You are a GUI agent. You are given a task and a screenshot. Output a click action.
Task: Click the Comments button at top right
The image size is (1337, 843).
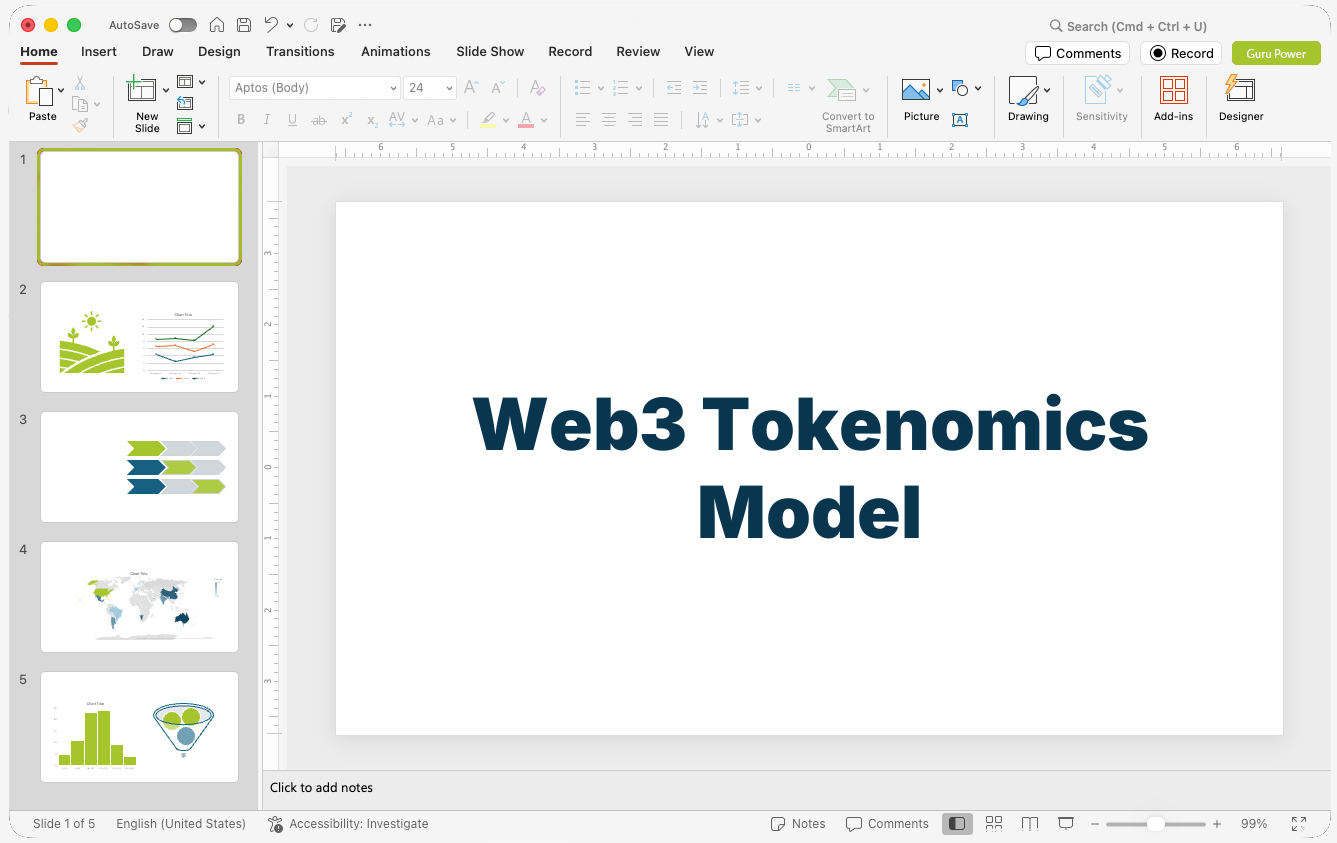click(x=1078, y=53)
